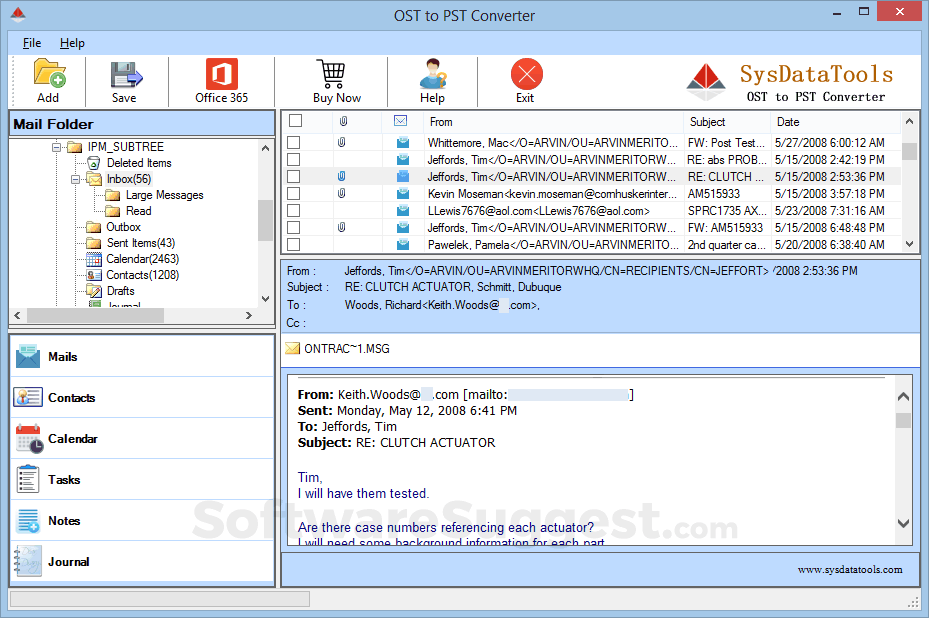Viewport: 929px width, 618px height.
Task: Collapse the IPM_SUBTREE folder node
Action: pos(56,147)
